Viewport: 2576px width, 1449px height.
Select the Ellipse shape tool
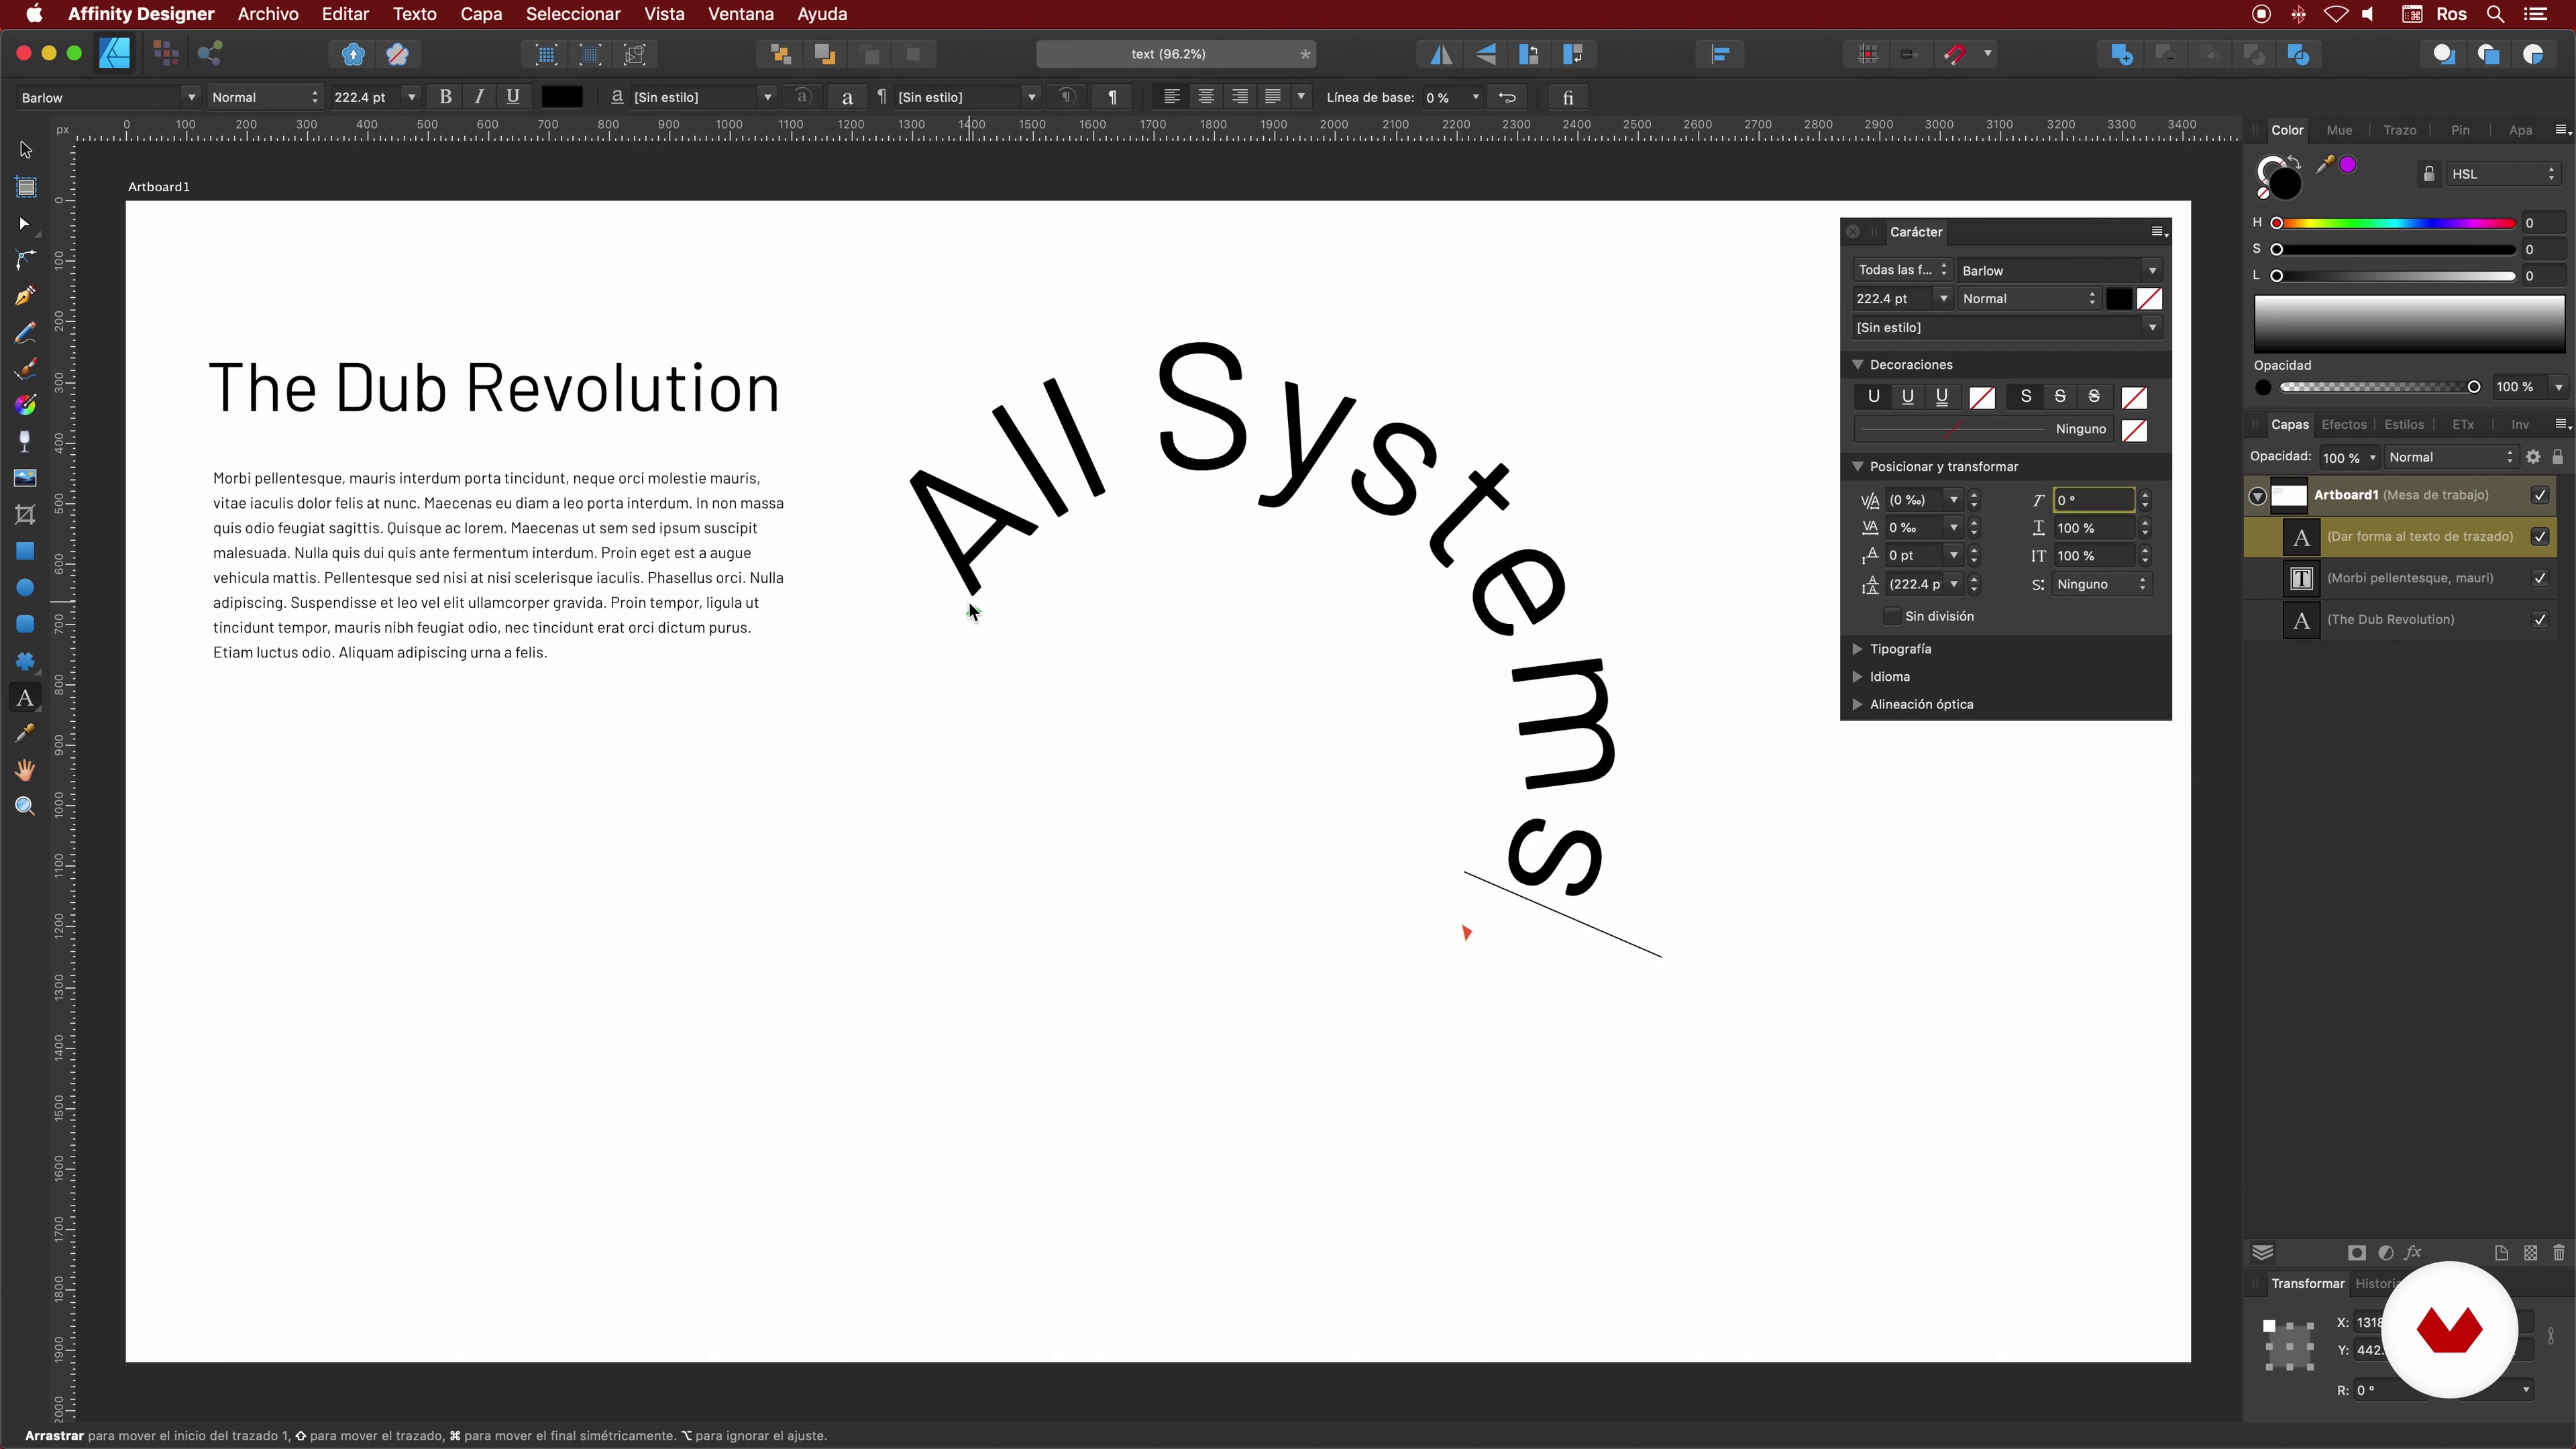[x=25, y=588]
